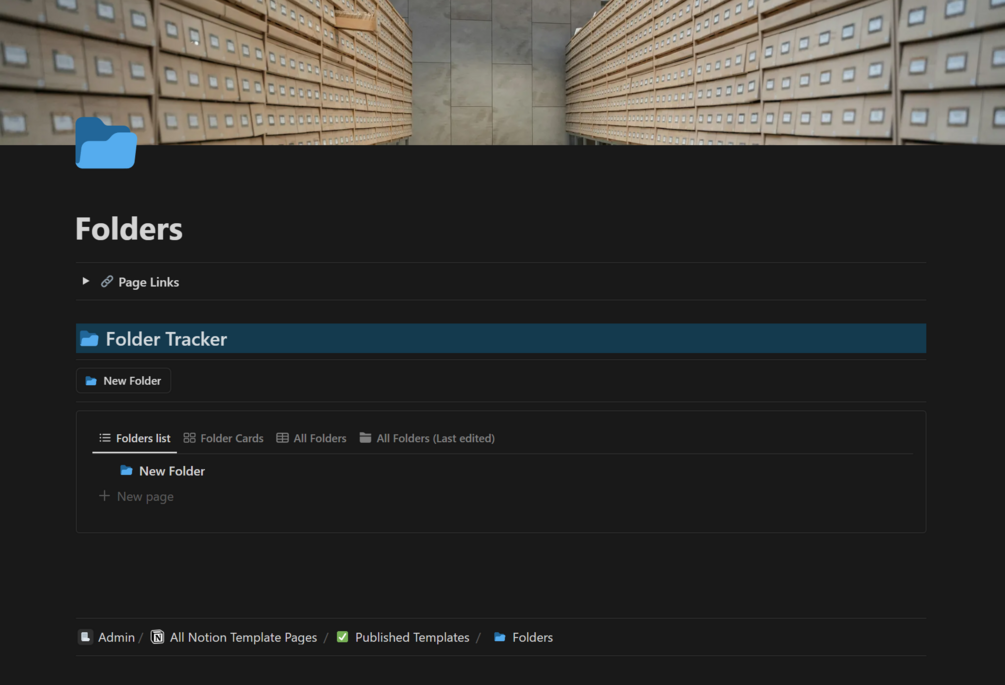Click the Page Links text
This screenshot has height=685, width=1005.
(149, 282)
